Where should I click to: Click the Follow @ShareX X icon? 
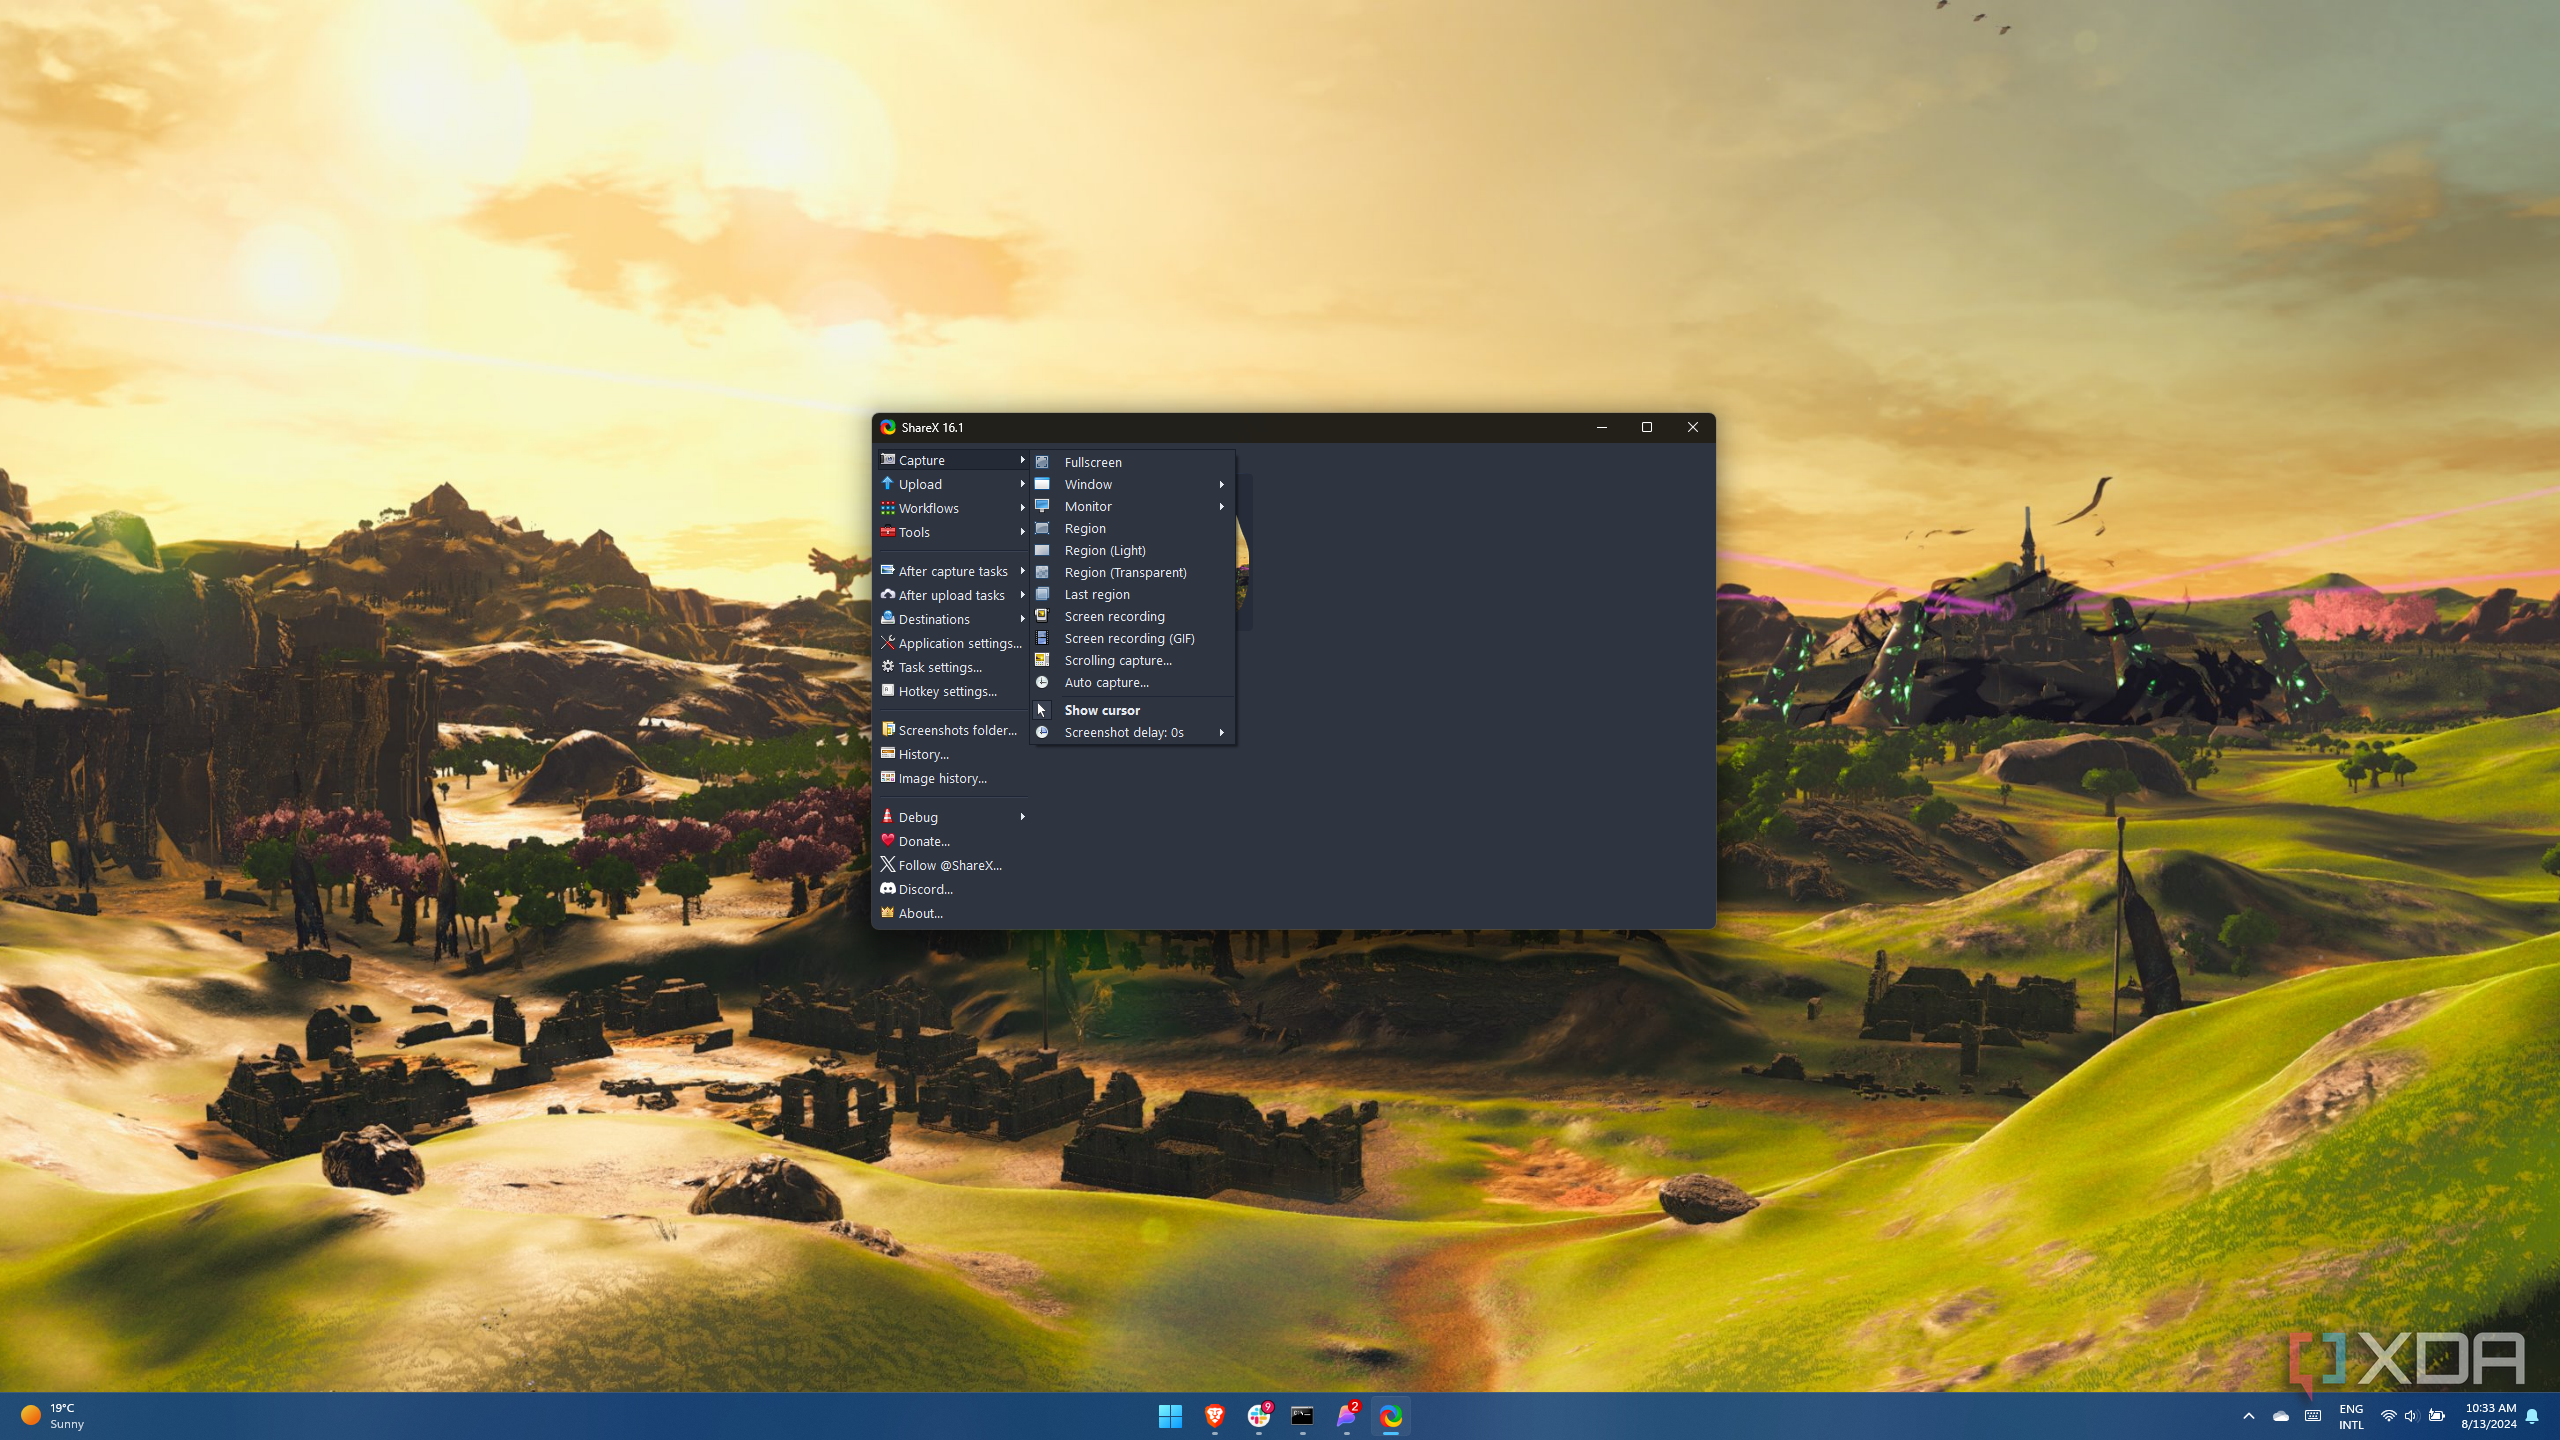click(x=887, y=865)
